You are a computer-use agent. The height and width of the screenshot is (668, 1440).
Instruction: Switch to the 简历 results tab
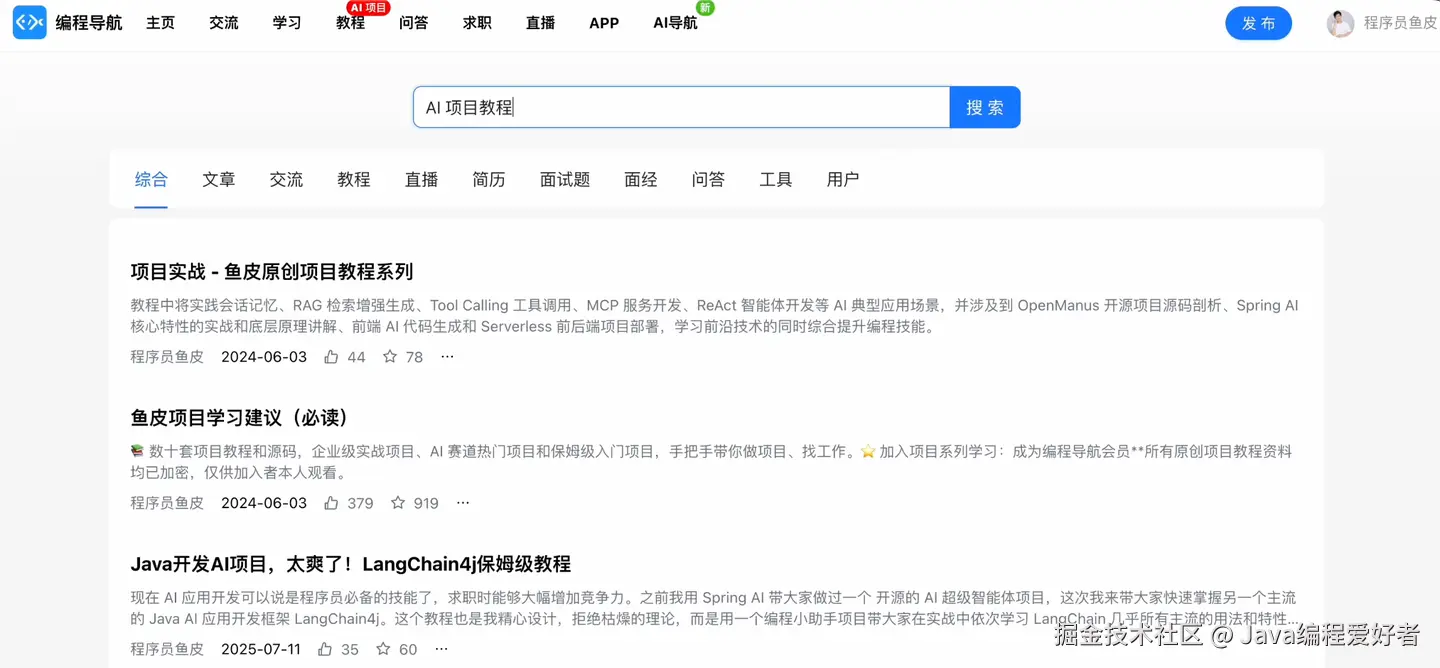[489, 180]
